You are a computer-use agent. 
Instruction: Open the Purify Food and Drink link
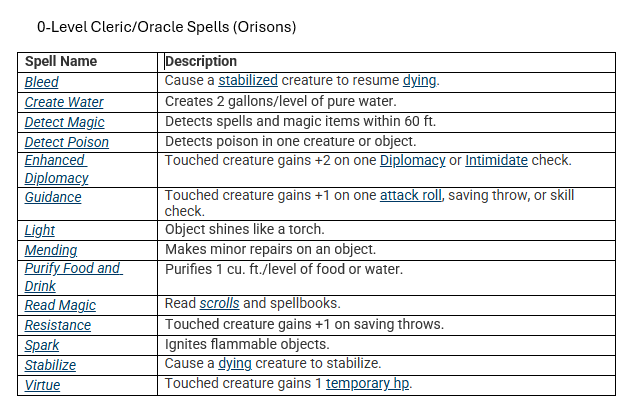(x=73, y=277)
